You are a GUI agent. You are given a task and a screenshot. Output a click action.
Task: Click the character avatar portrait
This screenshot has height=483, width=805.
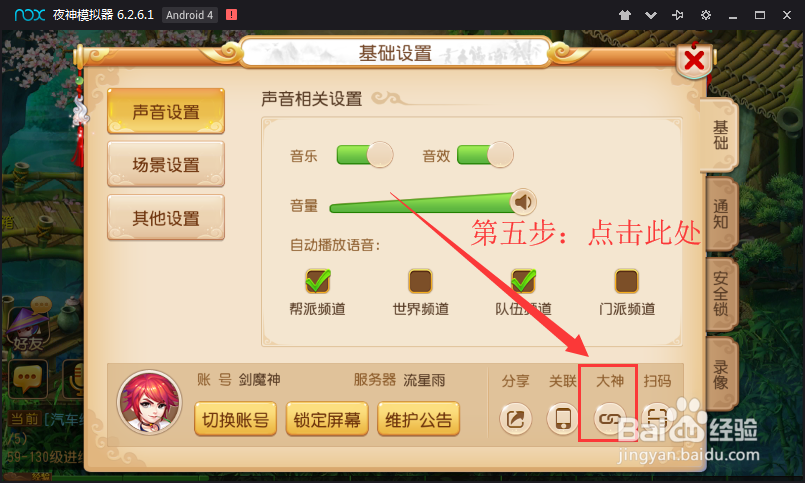tap(149, 402)
